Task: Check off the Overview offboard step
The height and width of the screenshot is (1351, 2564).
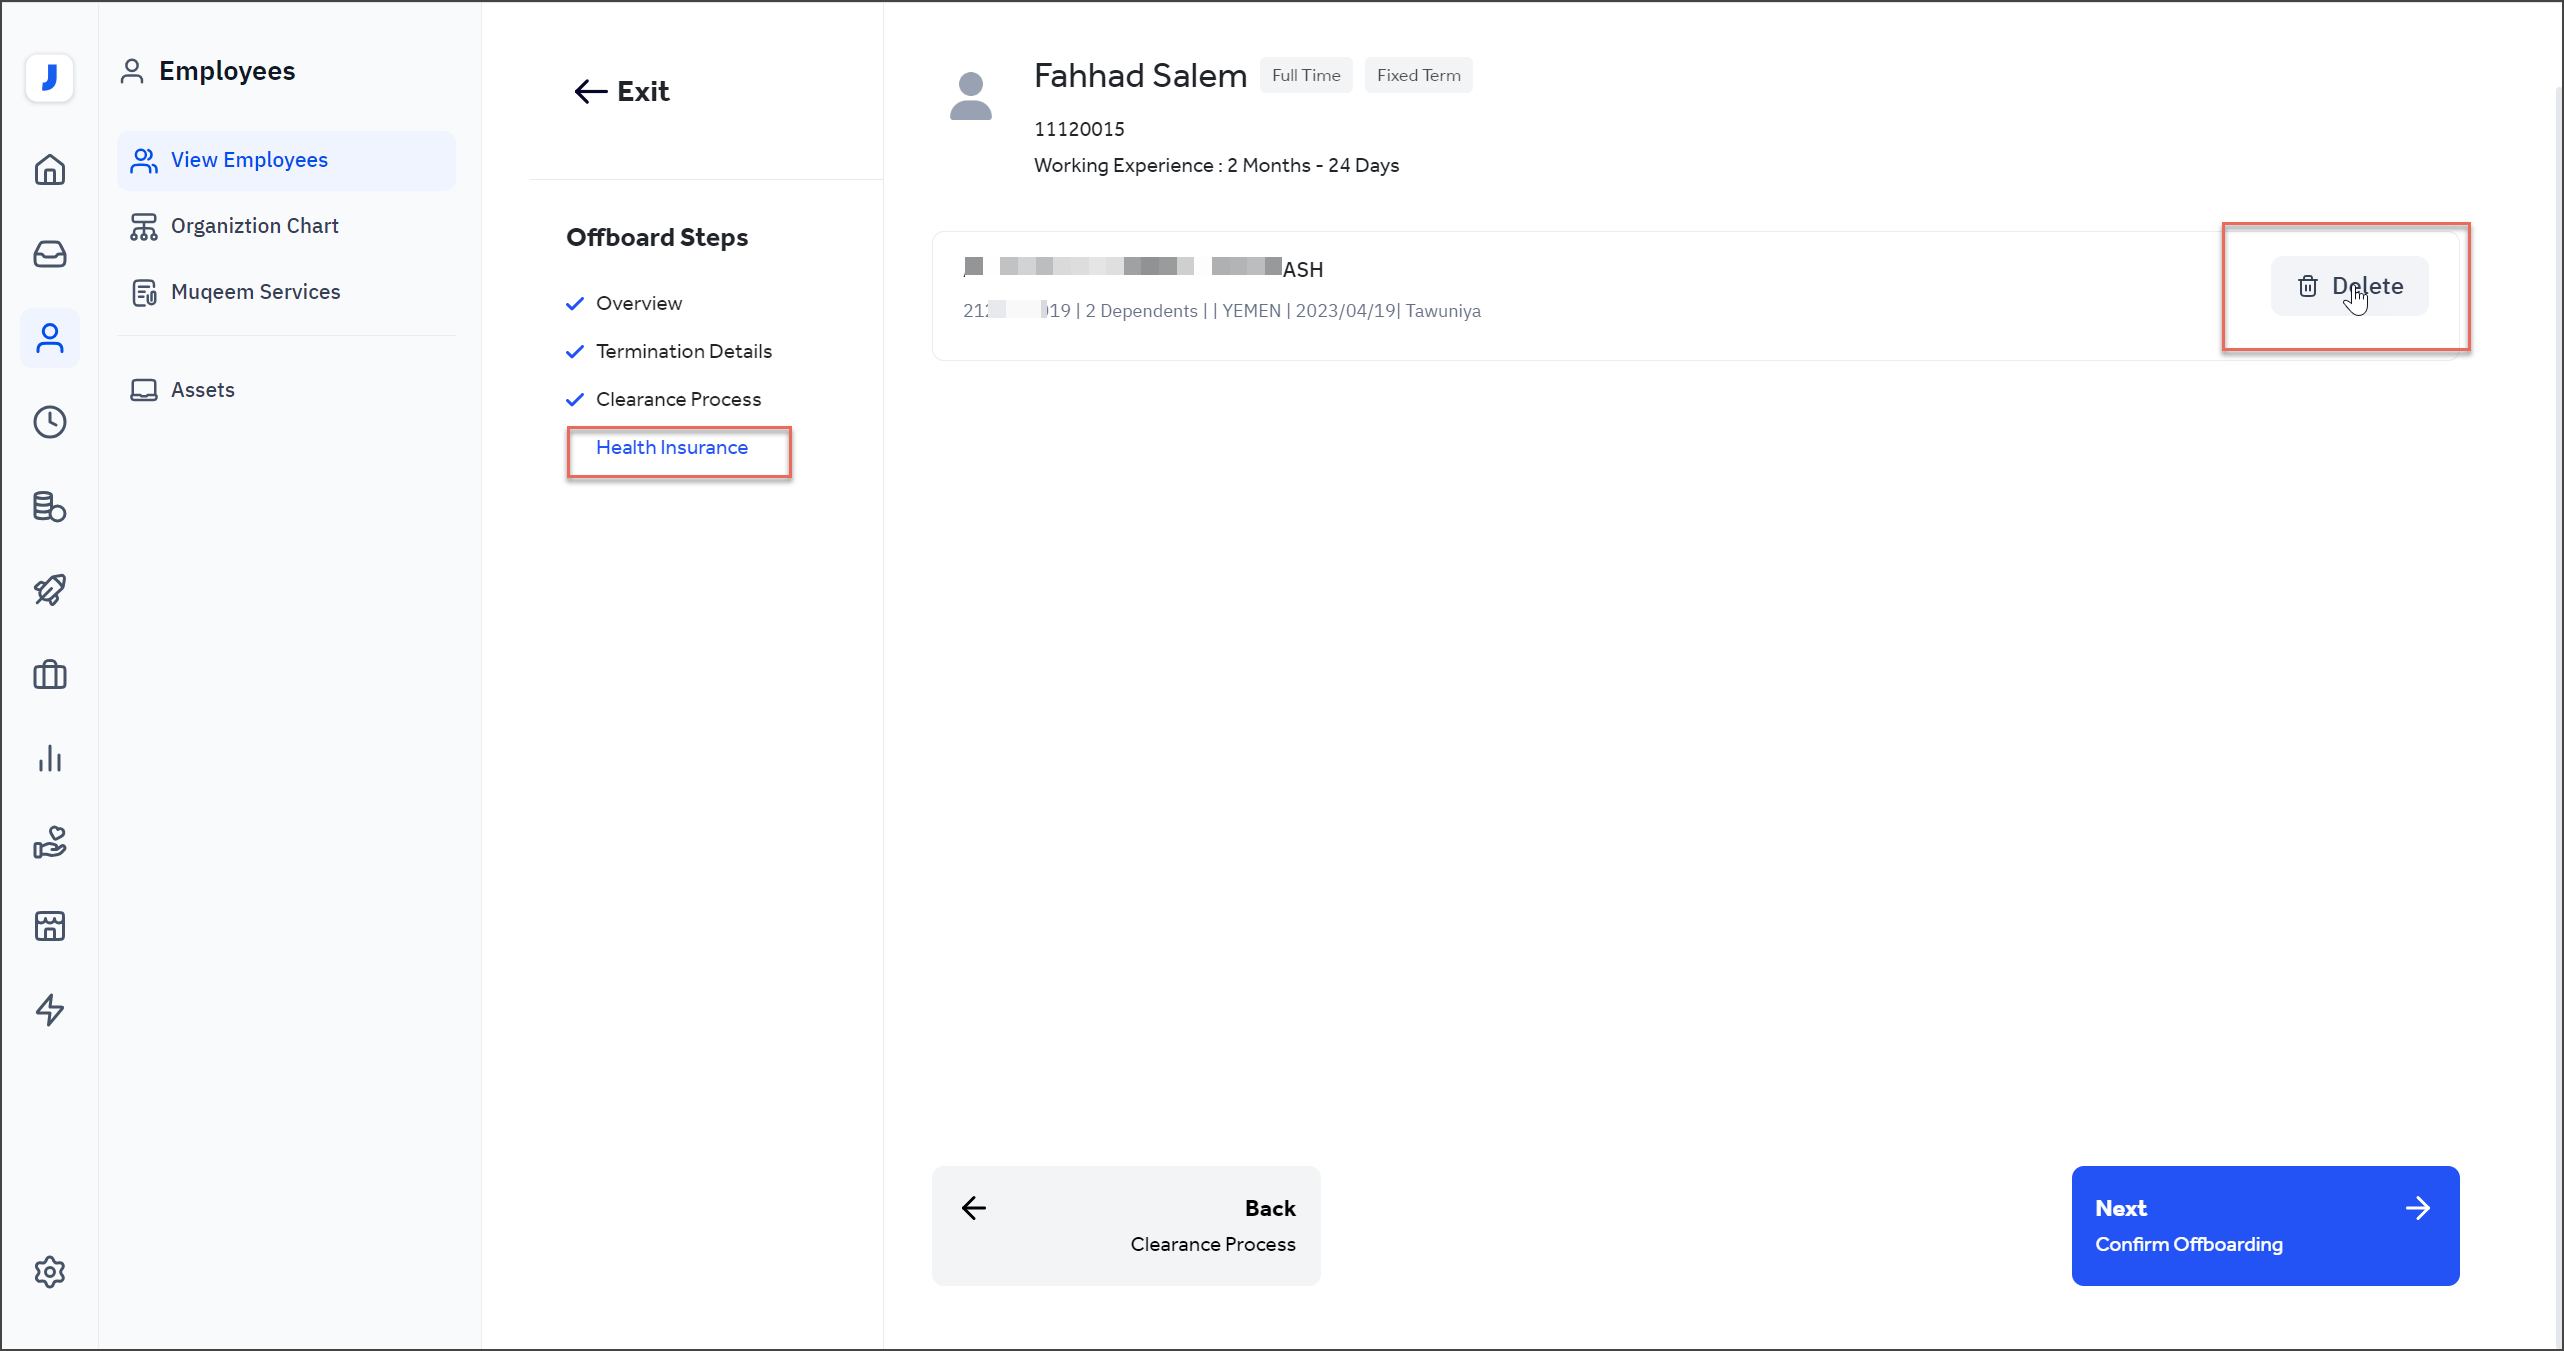Action: coord(575,303)
